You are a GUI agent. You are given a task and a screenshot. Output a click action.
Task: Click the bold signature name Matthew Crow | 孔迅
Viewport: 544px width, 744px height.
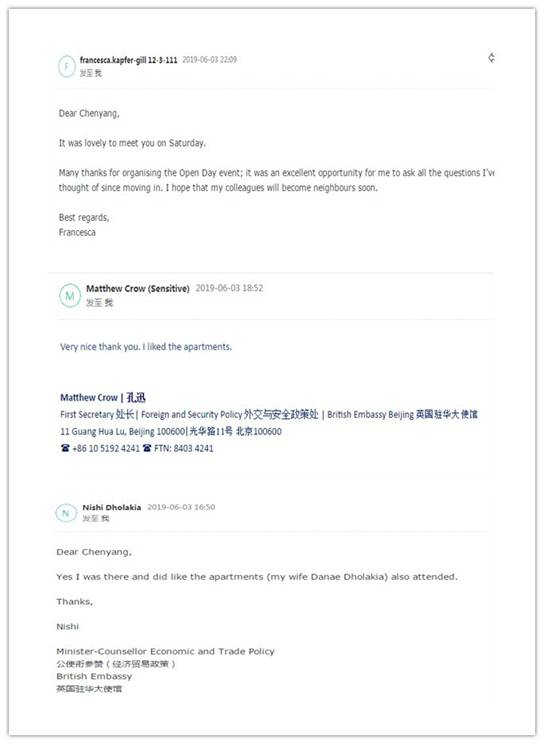tap(103, 398)
